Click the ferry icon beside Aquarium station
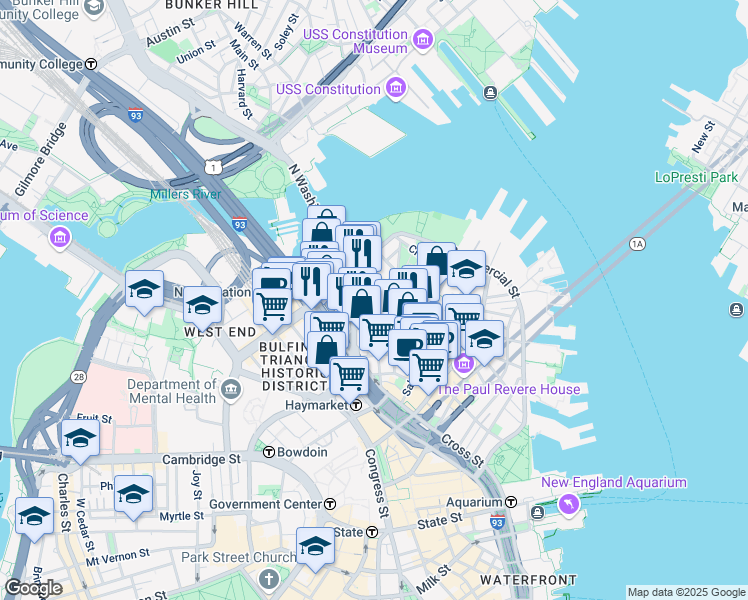The image size is (748, 600). [x=537, y=513]
